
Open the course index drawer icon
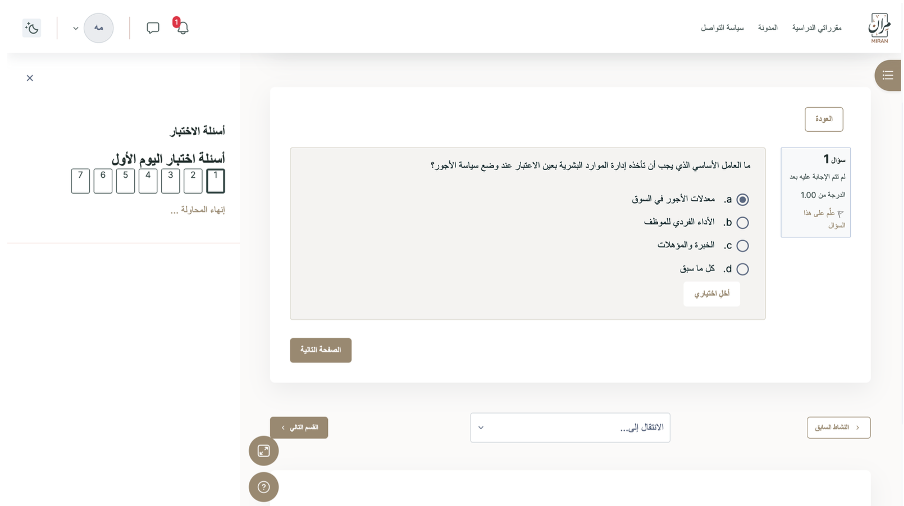pyautogui.click(x=888, y=75)
